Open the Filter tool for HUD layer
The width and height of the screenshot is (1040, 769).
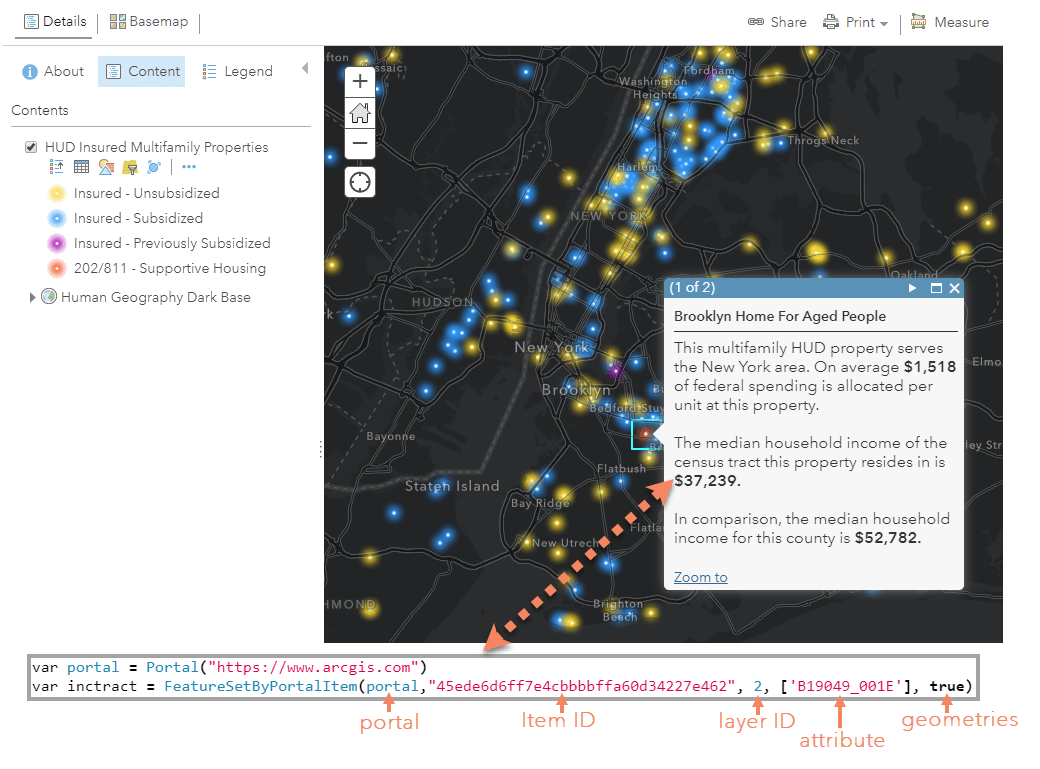click(130, 167)
